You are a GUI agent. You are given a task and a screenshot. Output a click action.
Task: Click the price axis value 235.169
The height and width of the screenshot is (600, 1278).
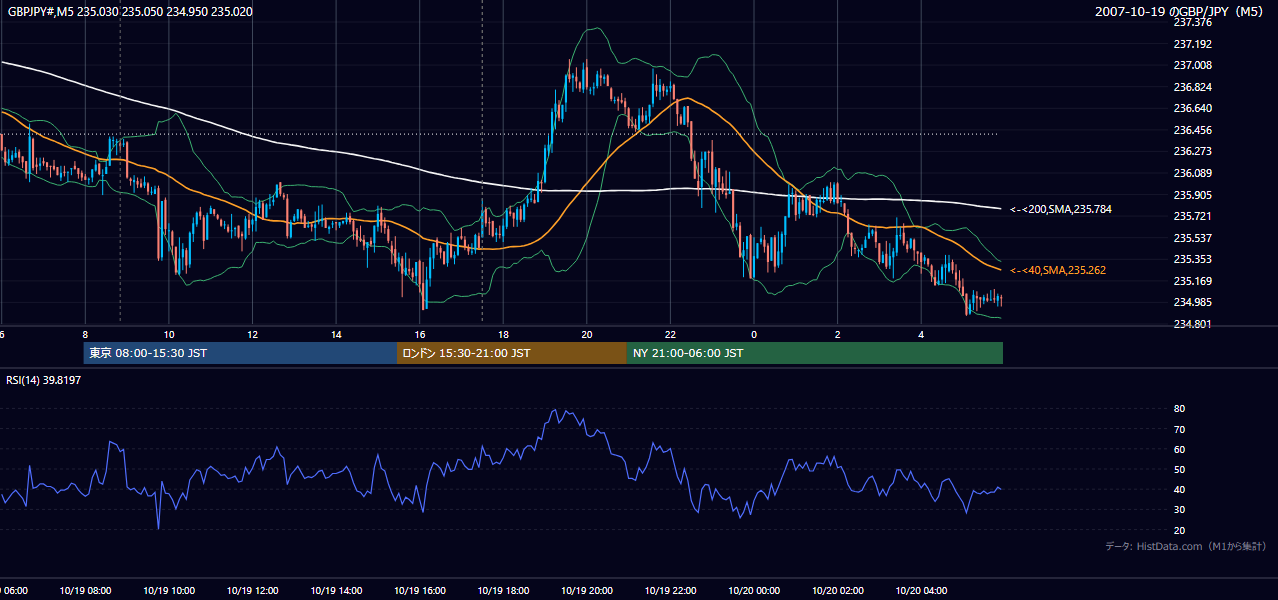(1192, 281)
